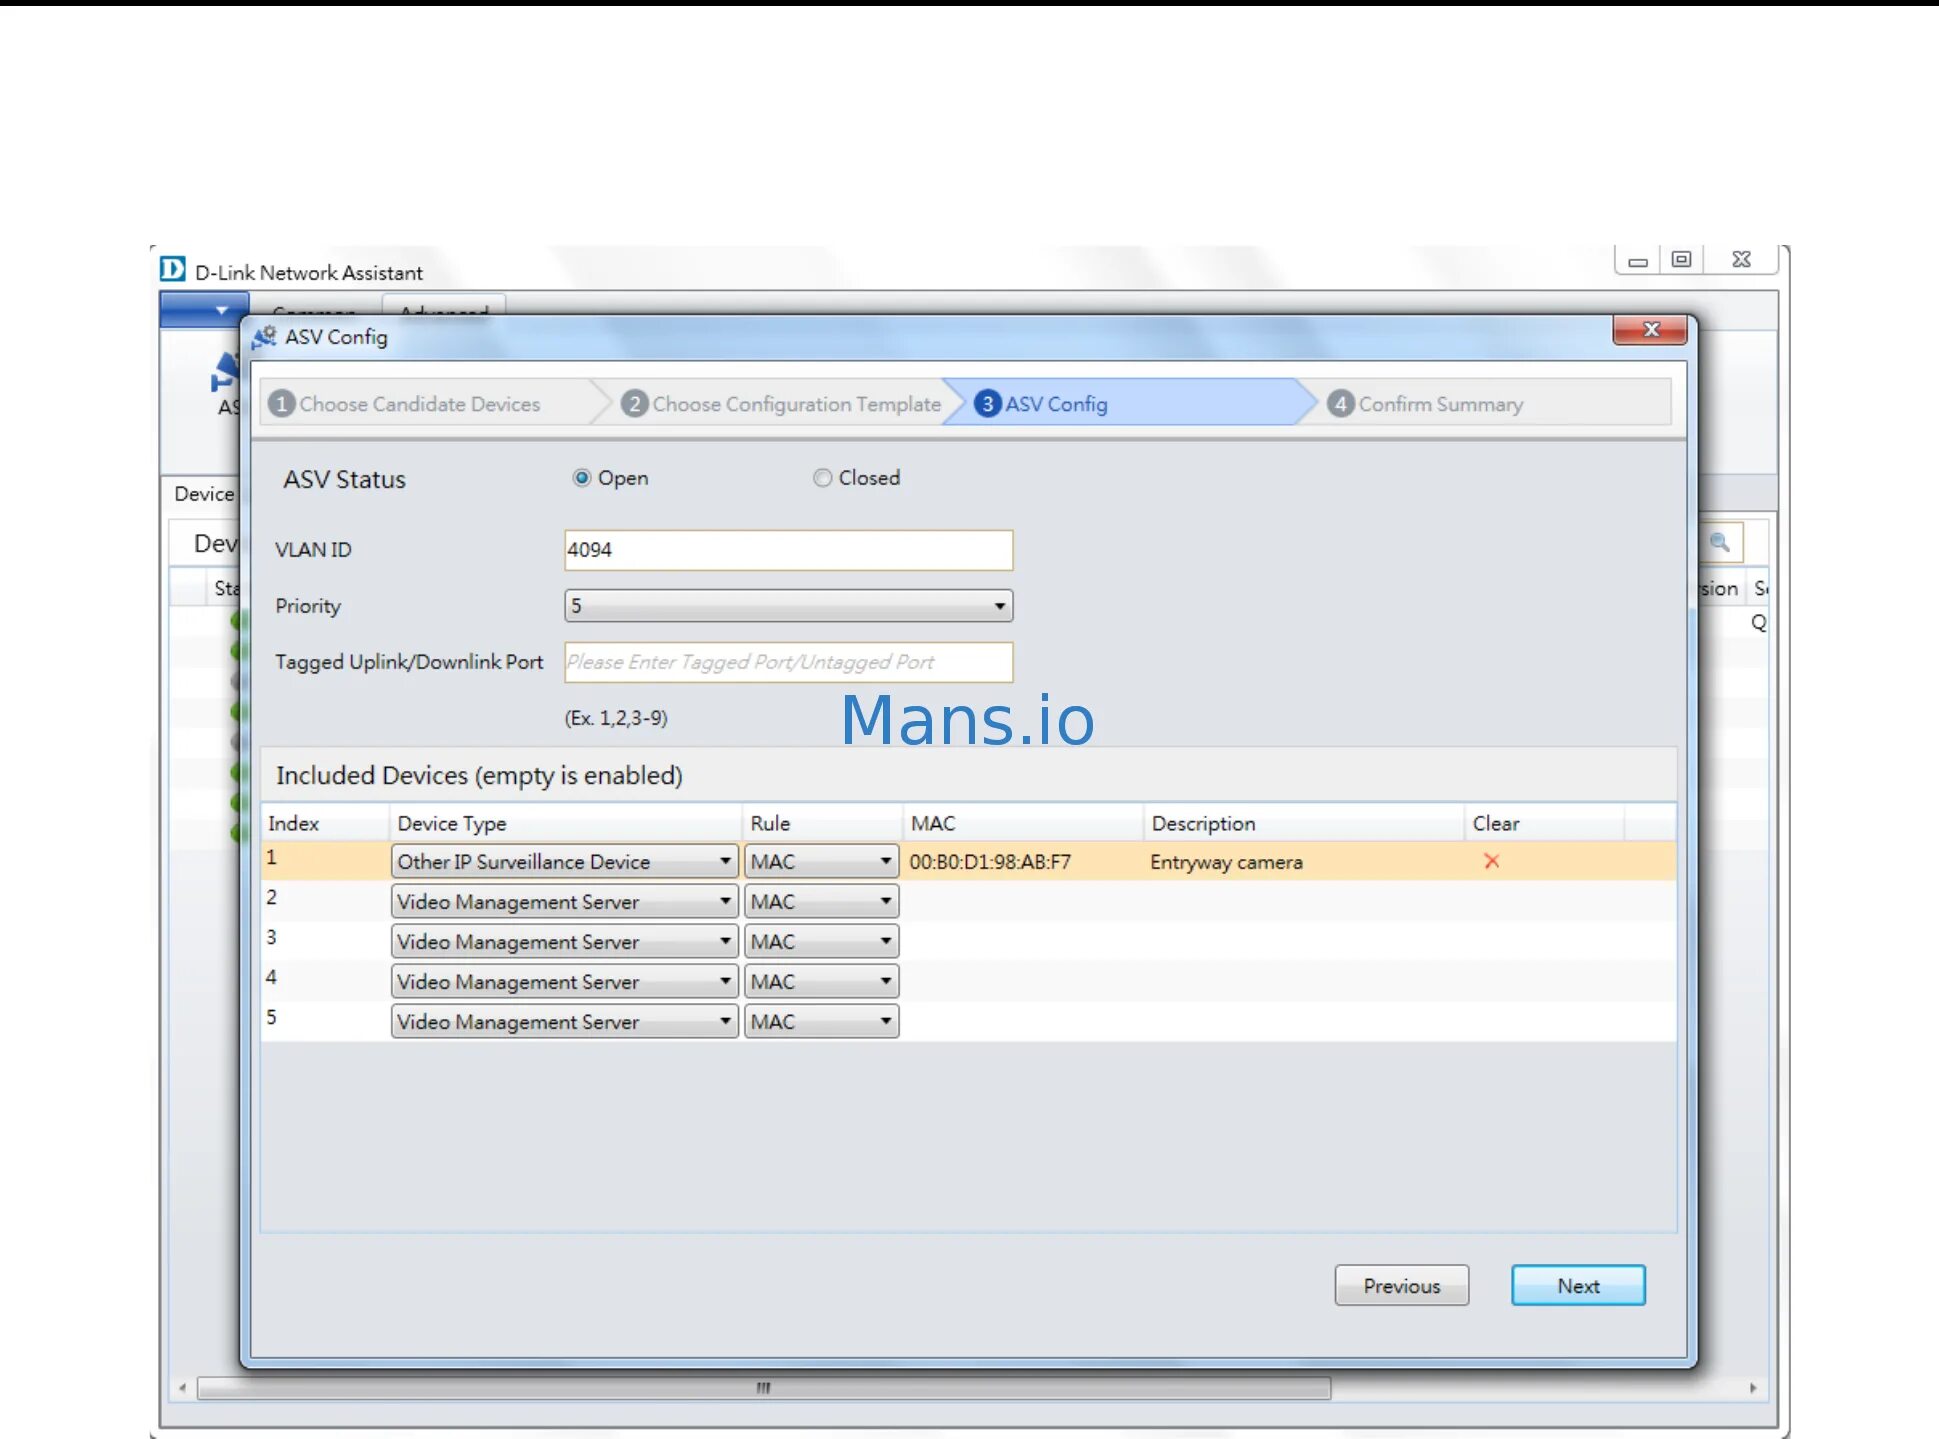Minimize the D-Link Network Assistant window
The height and width of the screenshot is (1439, 1939).
1638,260
